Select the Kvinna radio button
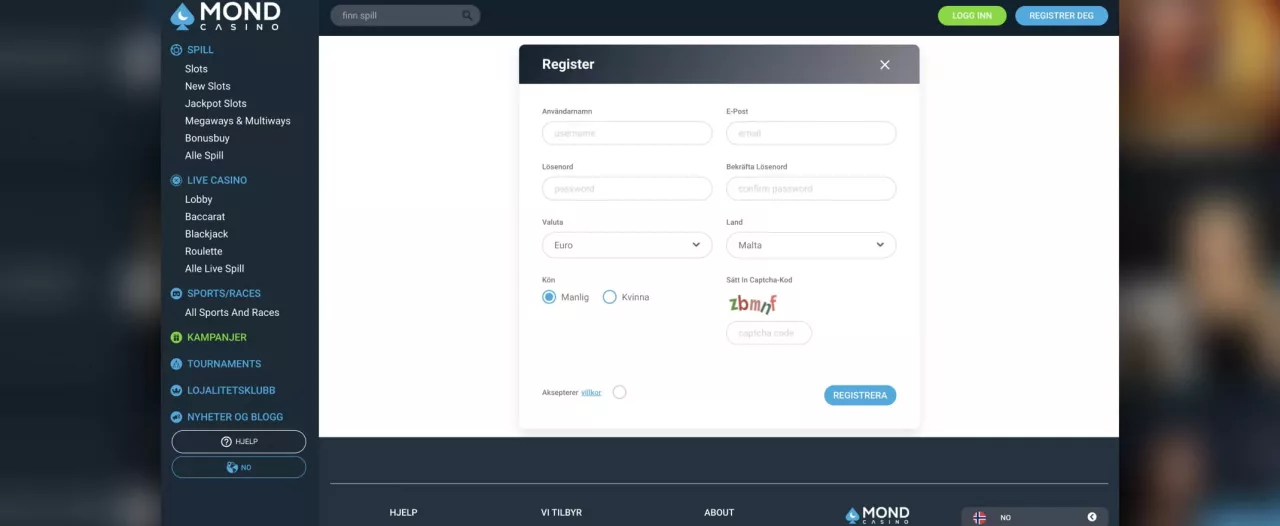The width and height of the screenshot is (1280, 526). (610, 297)
